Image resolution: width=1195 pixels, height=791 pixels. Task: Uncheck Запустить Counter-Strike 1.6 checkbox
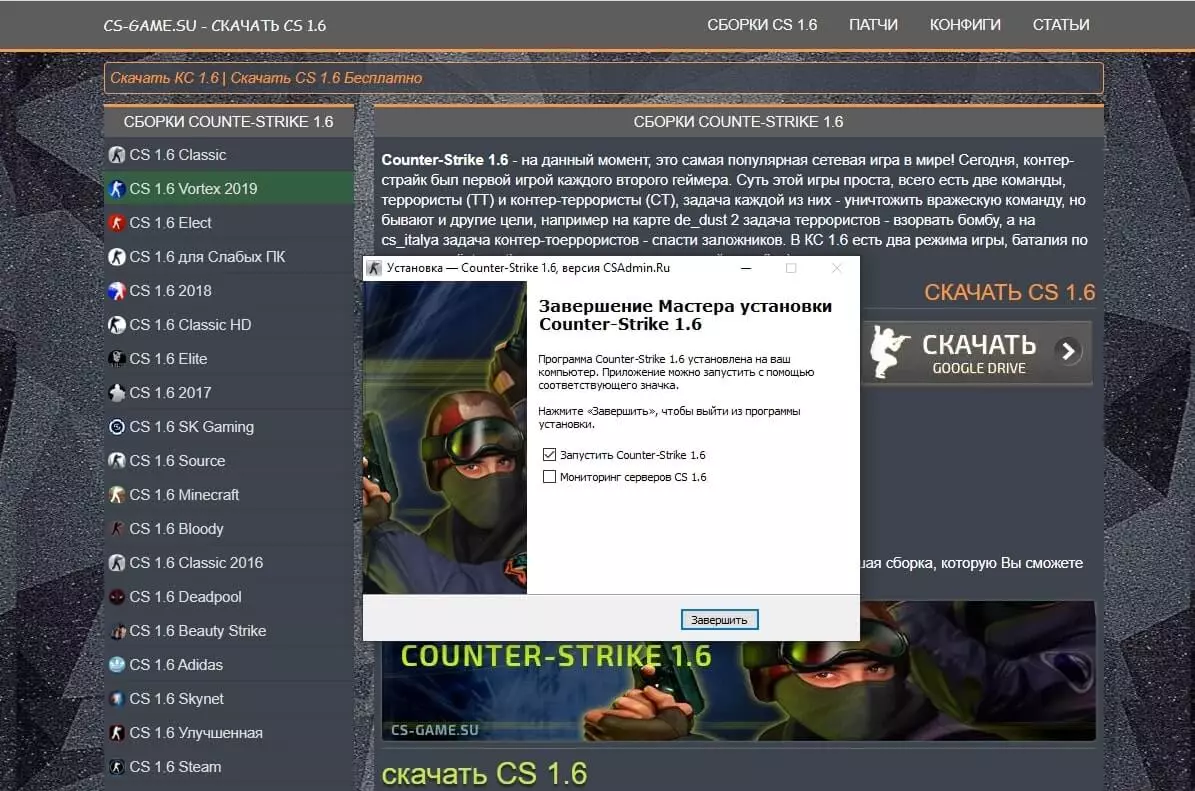pyautogui.click(x=549, y=455)
